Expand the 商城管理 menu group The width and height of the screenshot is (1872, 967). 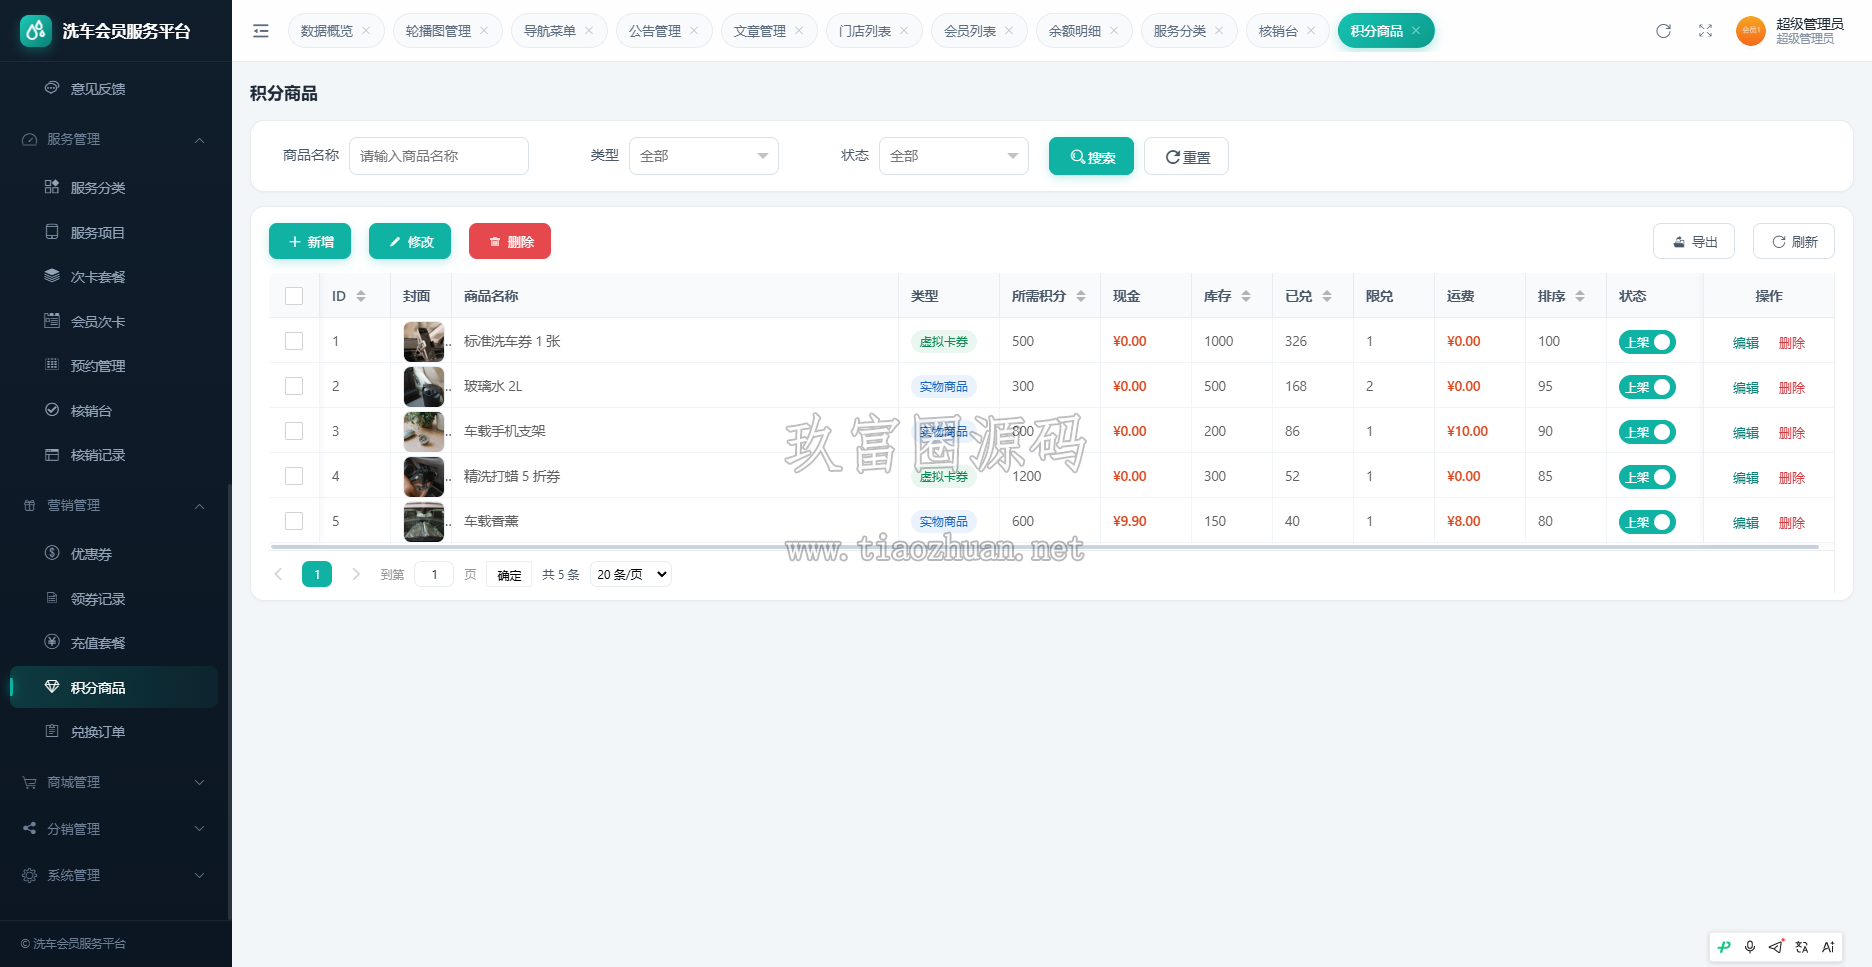[x=116, y=782]
